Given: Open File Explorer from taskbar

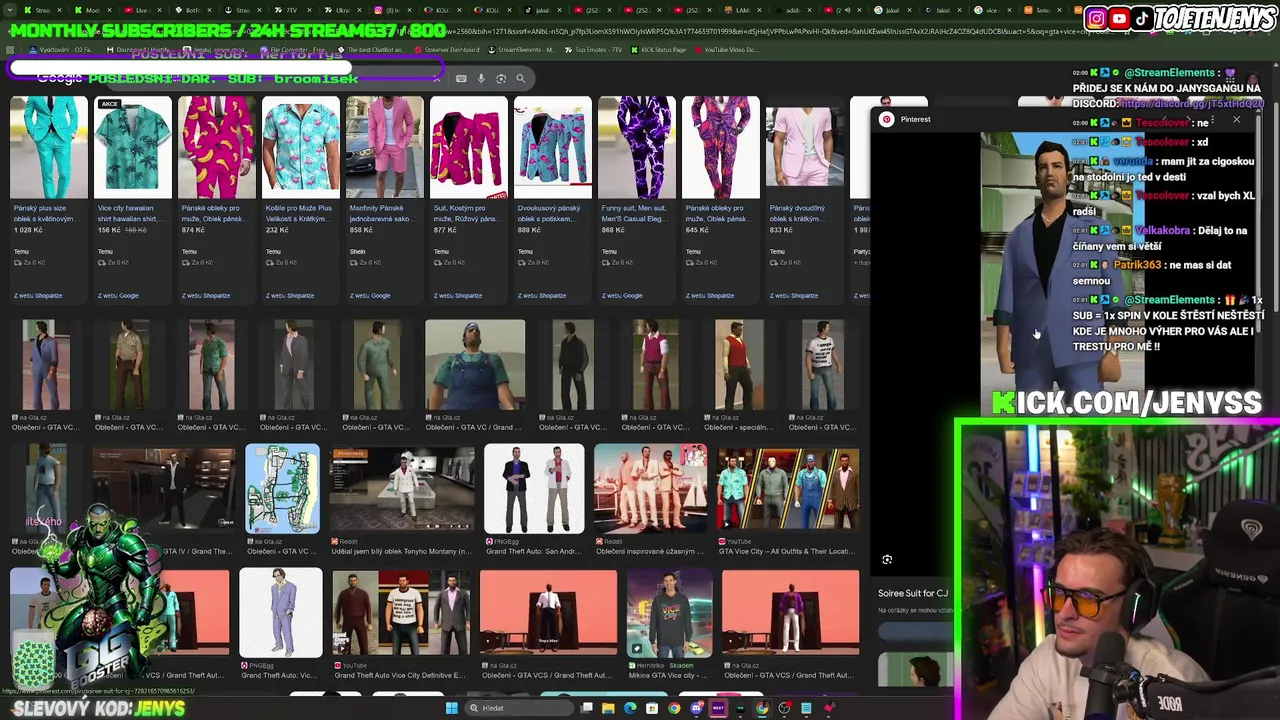Looking at the screenshot, I should [x=608, y=708].
